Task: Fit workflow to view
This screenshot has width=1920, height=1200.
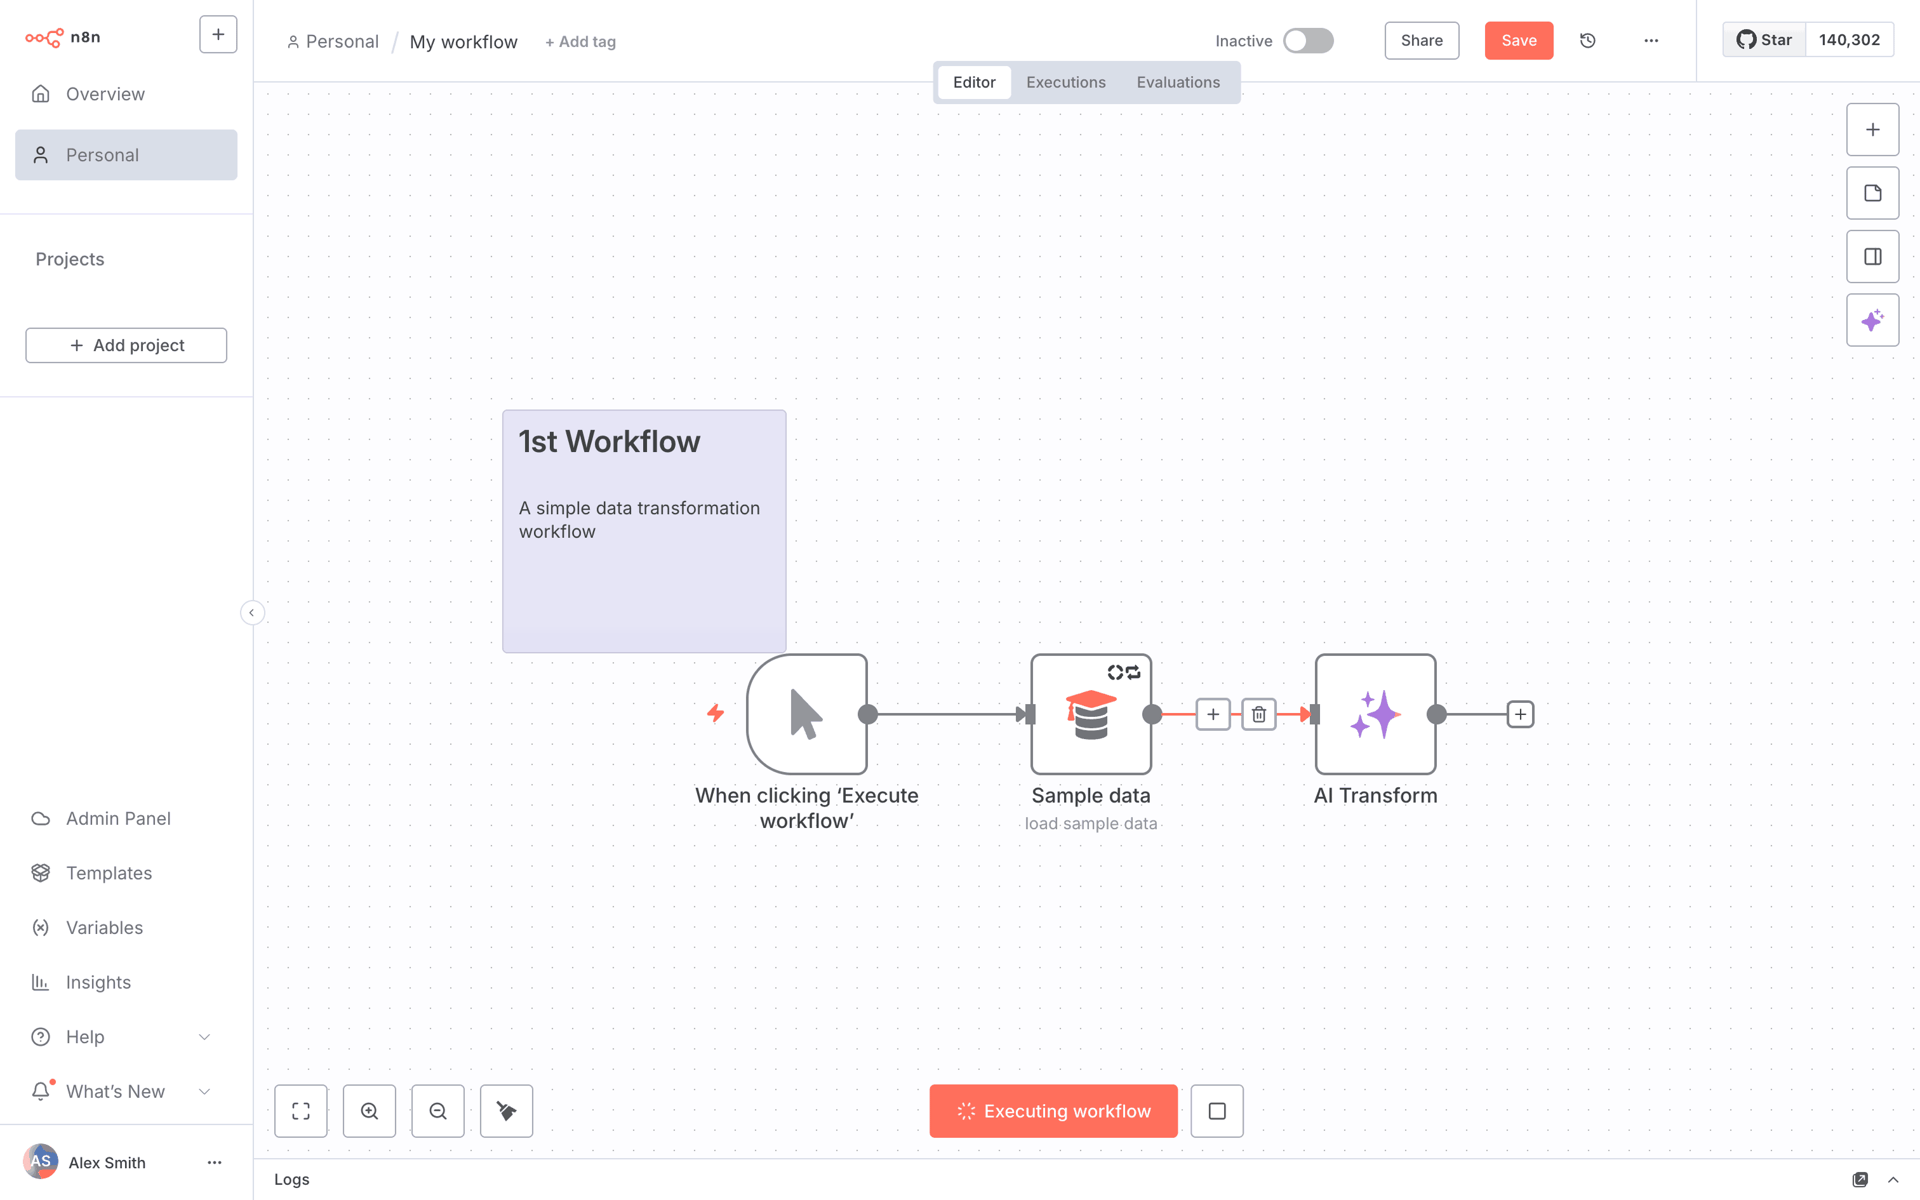Action: pos(301,1111)
